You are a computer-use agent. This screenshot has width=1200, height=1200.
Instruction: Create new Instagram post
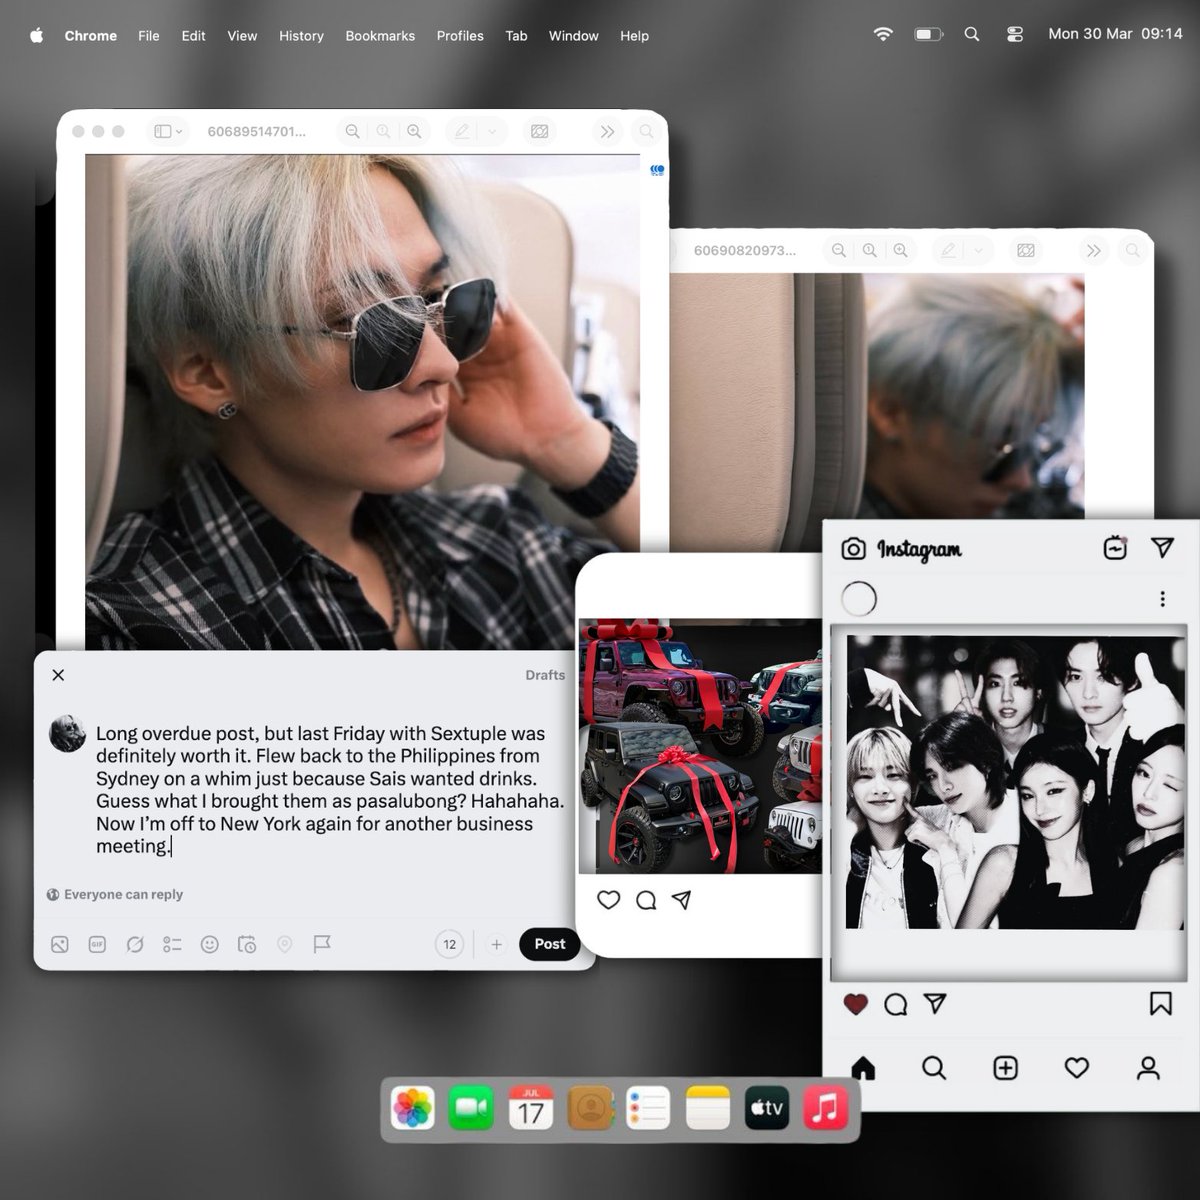pyautogui.click(x=1005, y=1068)
